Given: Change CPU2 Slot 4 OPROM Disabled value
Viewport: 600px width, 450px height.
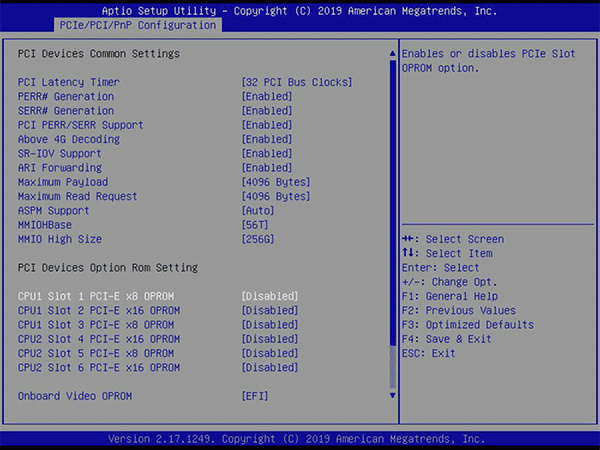Looking at the screenshot, I should point(271,339).
